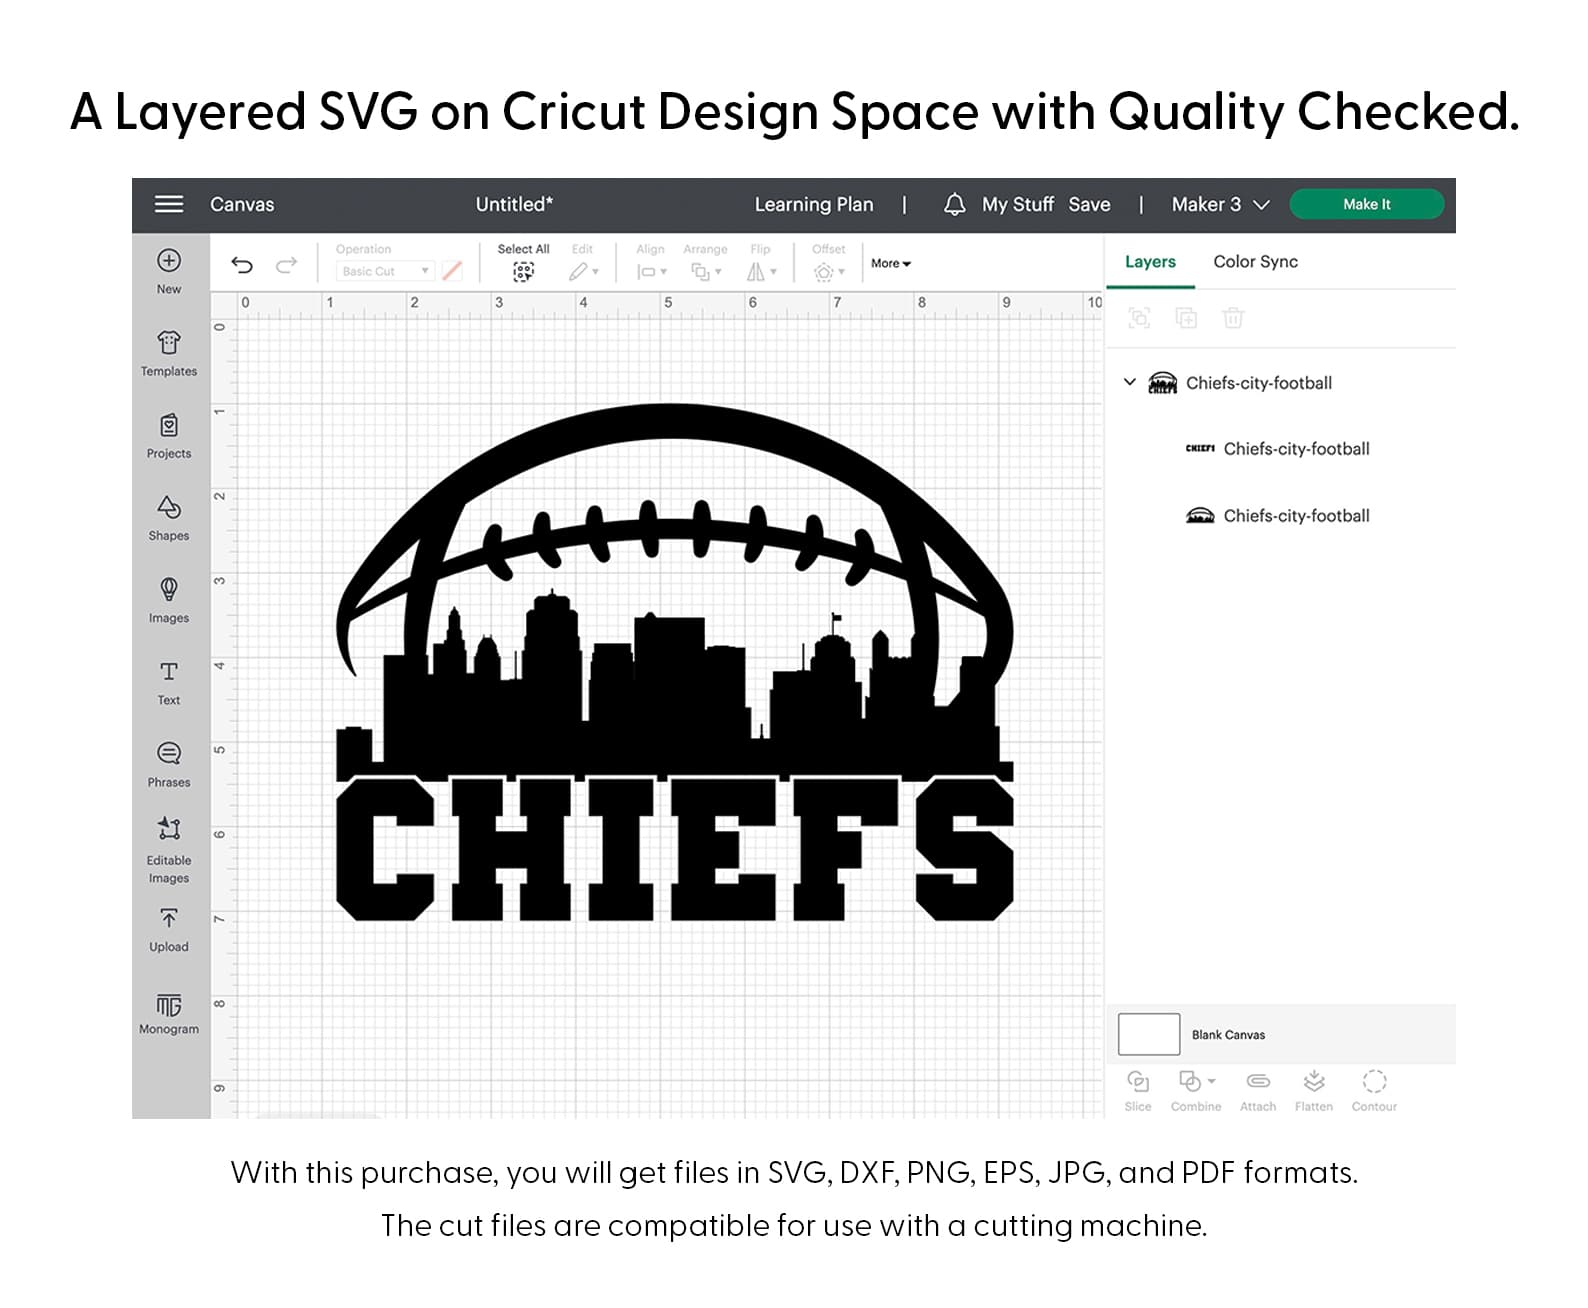Undo the last action
Screen dimensions: 1588x1308
pos(242,265)
